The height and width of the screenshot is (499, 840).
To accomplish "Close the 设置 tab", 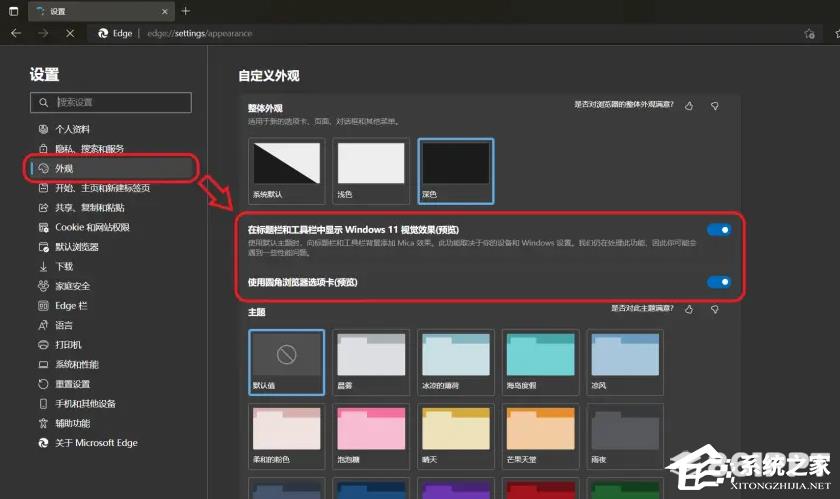I will point(164,11).
